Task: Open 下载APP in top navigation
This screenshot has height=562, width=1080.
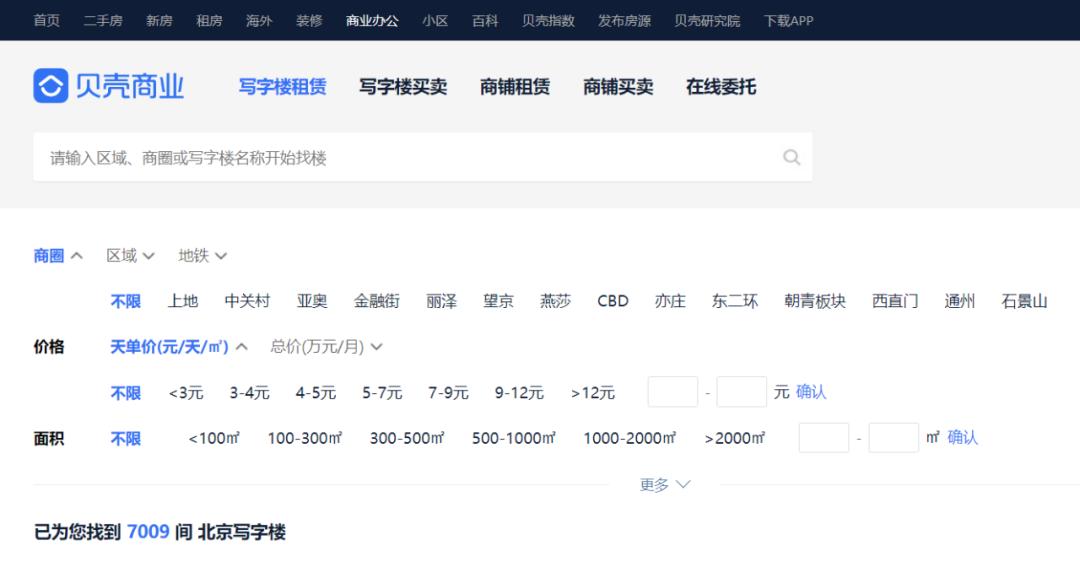Action: (x=789, y=21)
